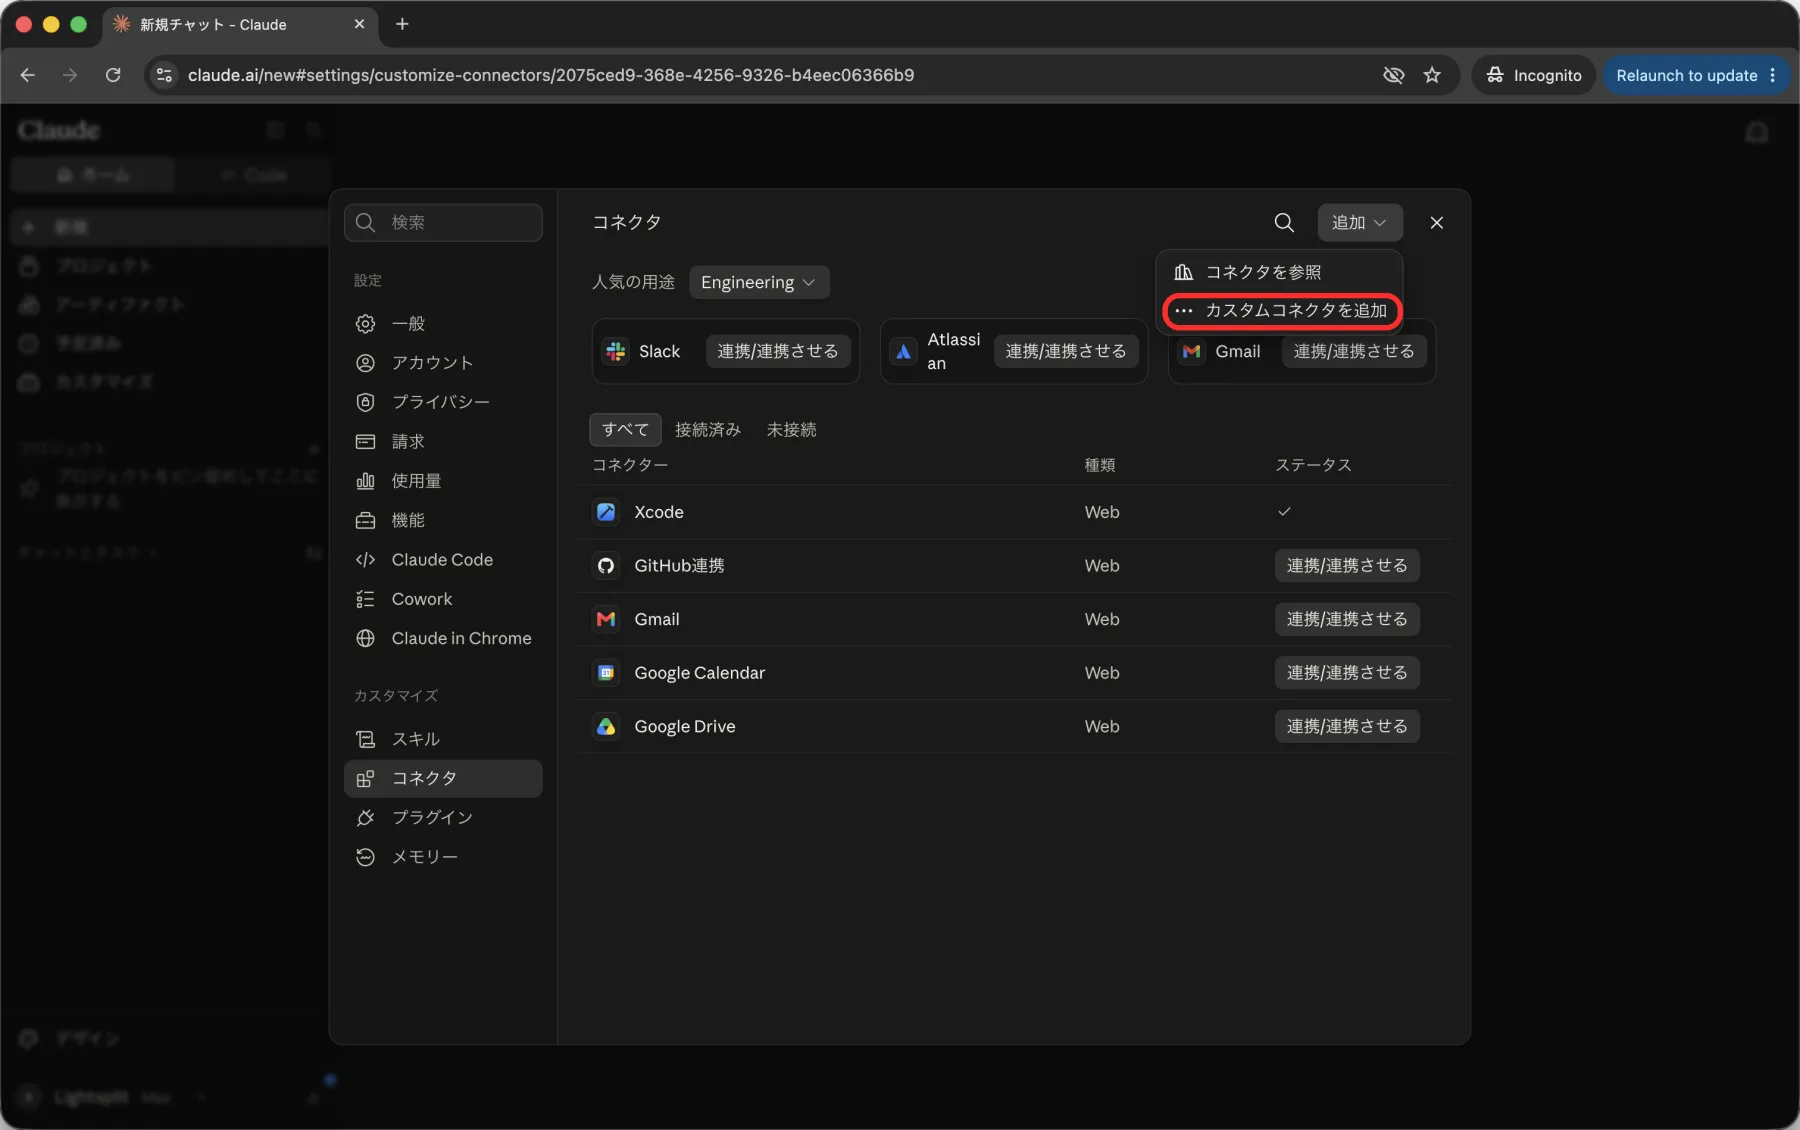
Task: Click the Incognito indicator button
Action: click(1533, 75)
